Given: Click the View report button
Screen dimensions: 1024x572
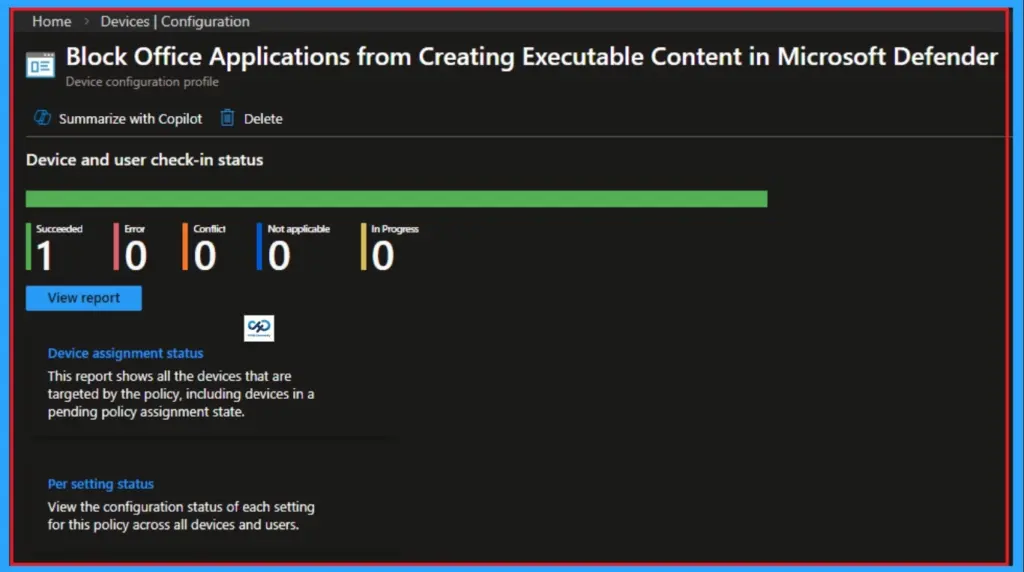Looking at the screenshot, I should tap(84, 298).
